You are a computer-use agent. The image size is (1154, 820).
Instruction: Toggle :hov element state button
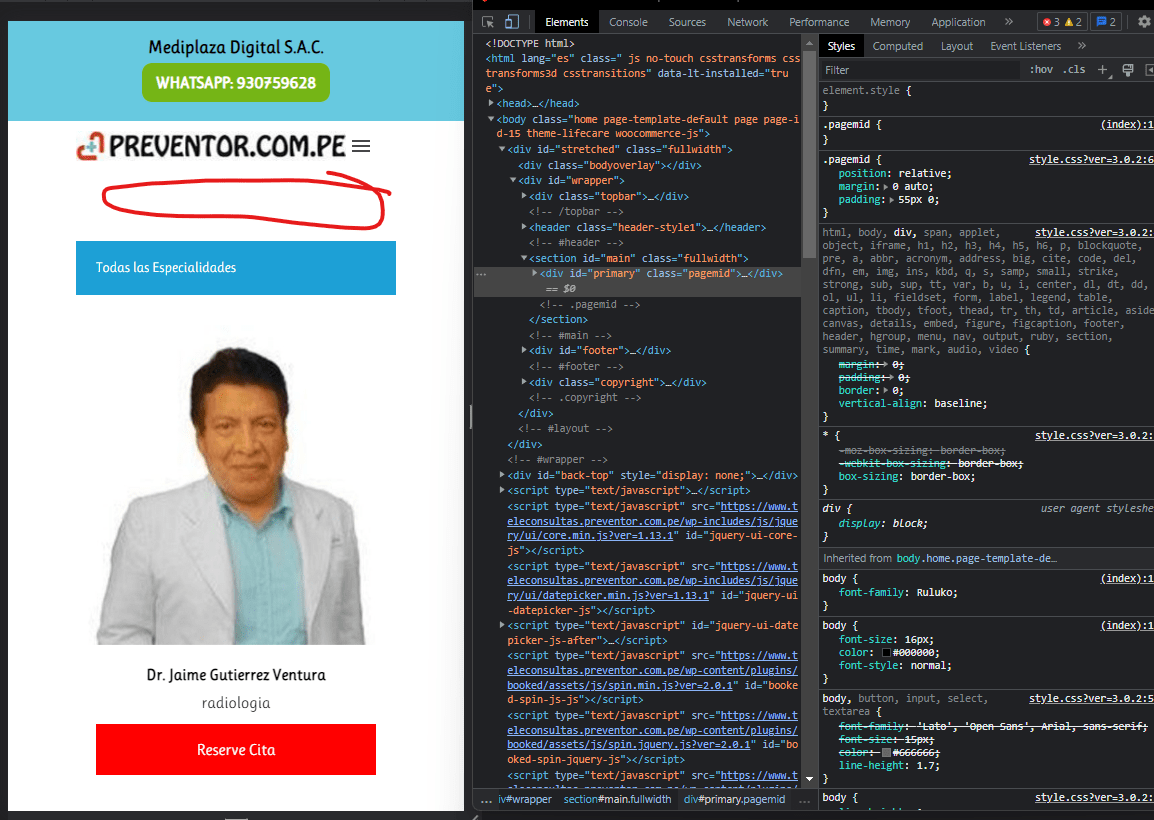[1041, 70]
